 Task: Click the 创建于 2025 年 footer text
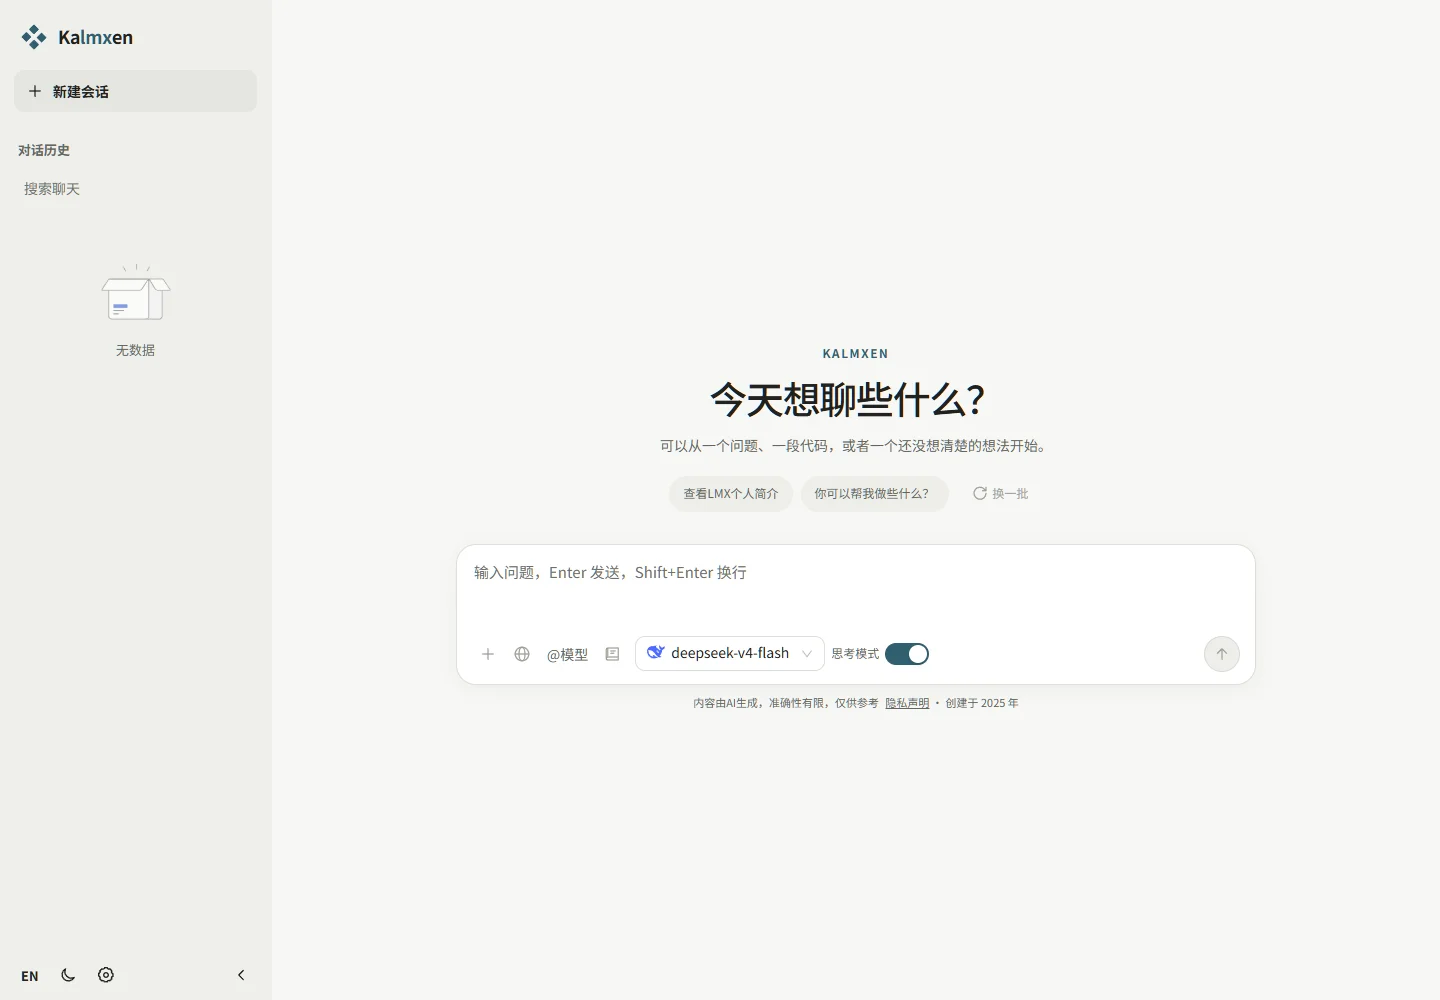coord(982,703)
